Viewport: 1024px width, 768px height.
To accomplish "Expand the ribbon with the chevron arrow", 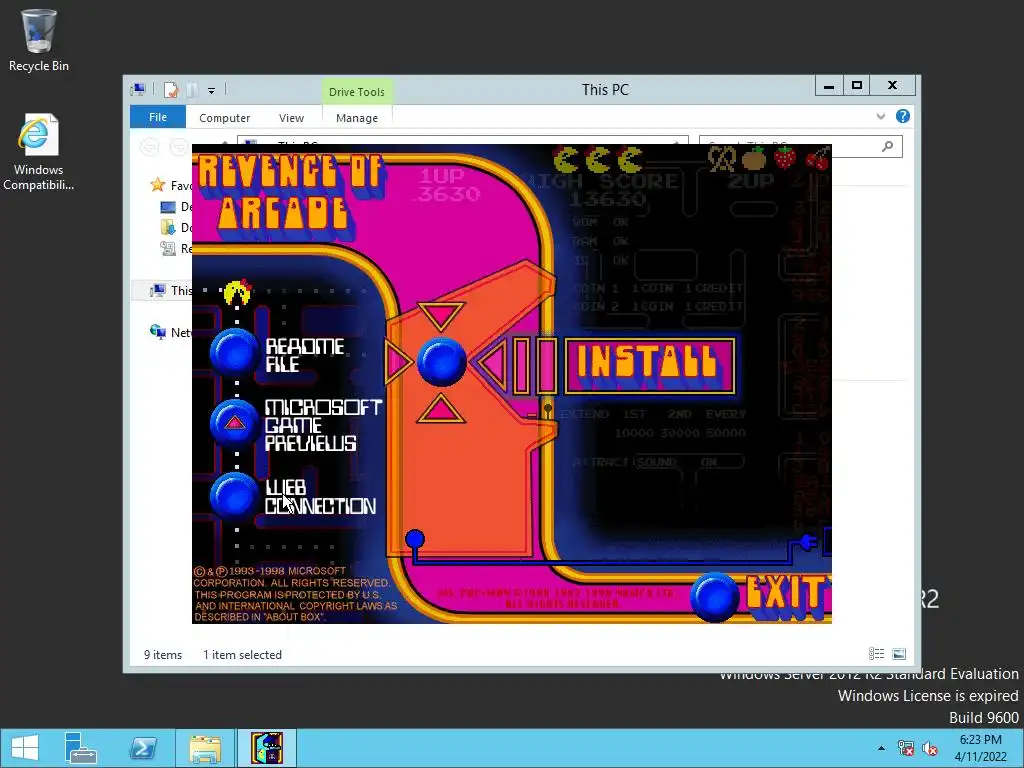I will (880, 116).
